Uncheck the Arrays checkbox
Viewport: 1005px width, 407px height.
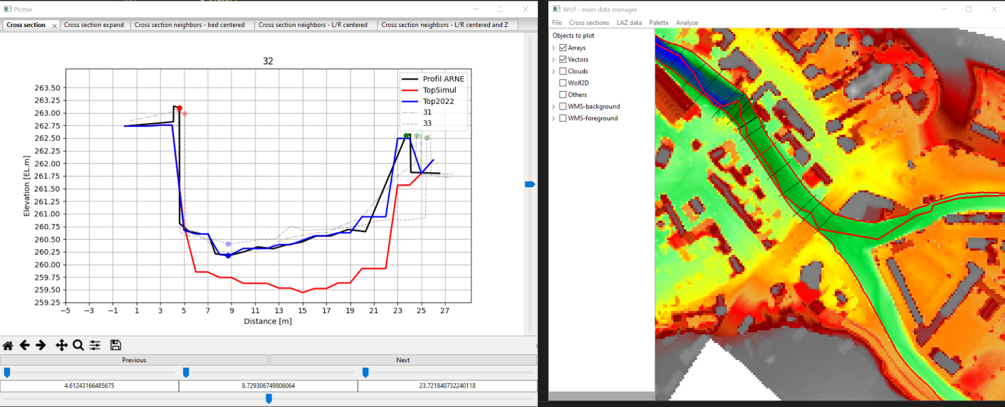563,48
